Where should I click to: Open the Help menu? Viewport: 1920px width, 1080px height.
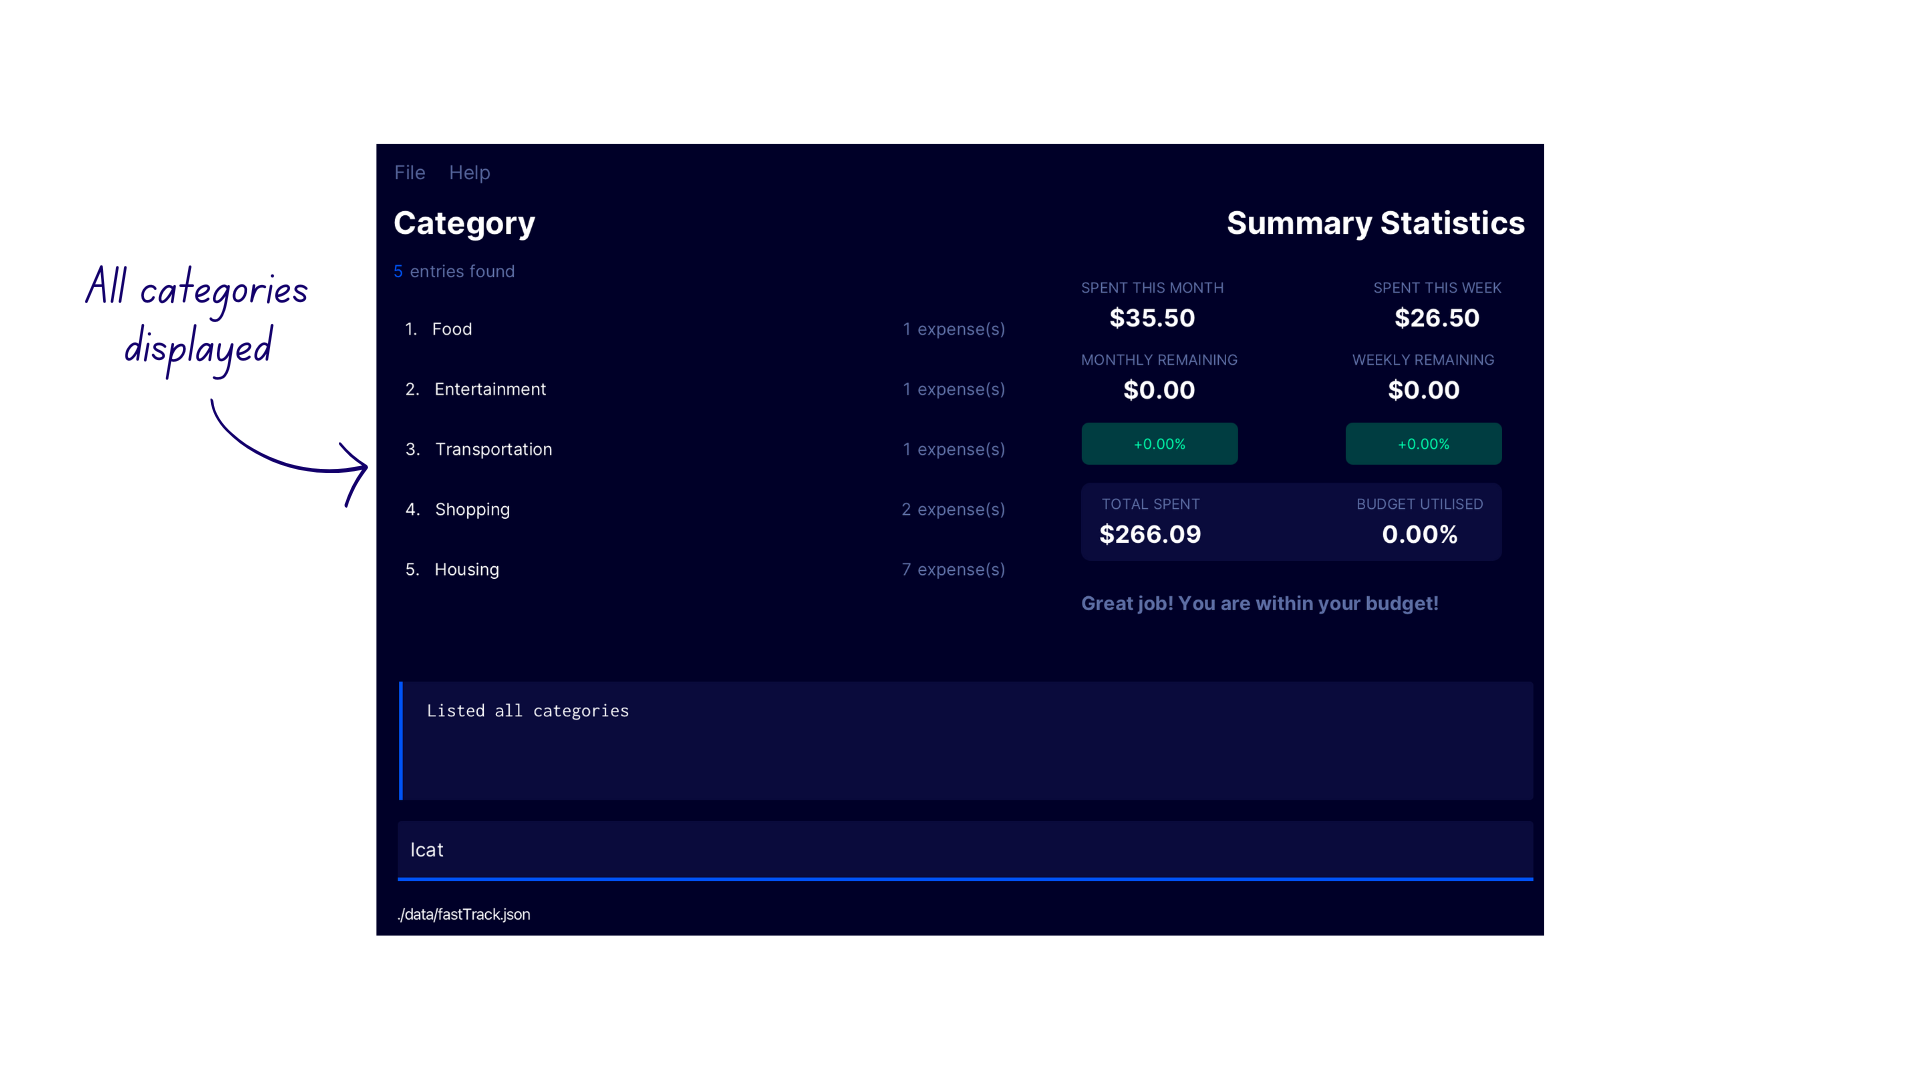click(x=469, y=172)
